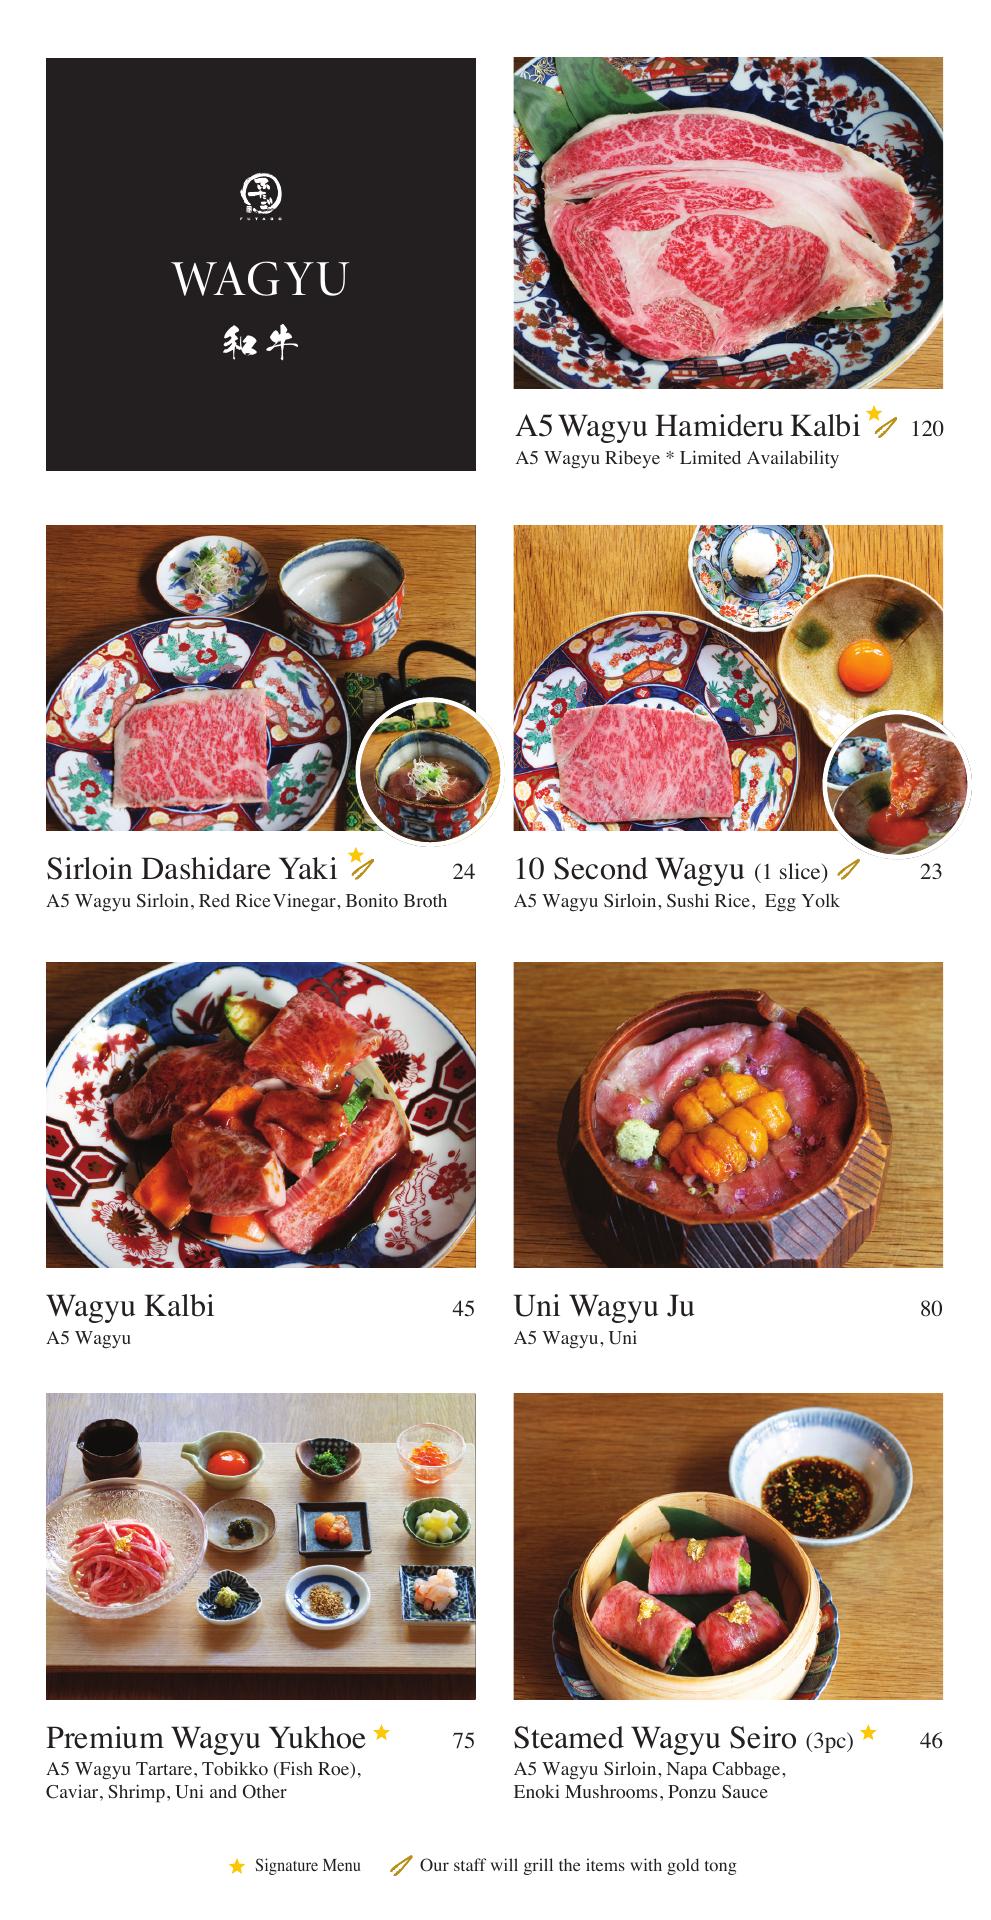Select the Wagyu Kalbi item title
The width and height of the screenshot is (991, 1920).
pos(131,1306)
